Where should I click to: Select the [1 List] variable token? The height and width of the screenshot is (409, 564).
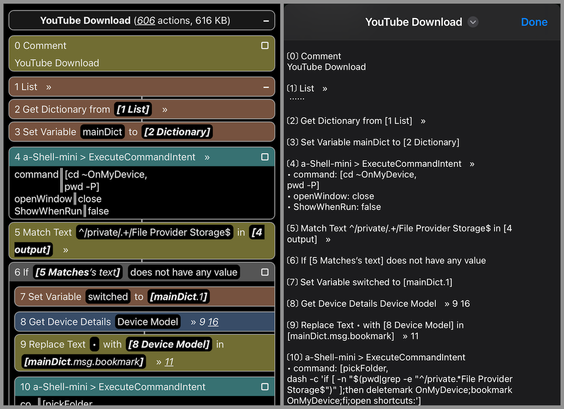(133, 109)
